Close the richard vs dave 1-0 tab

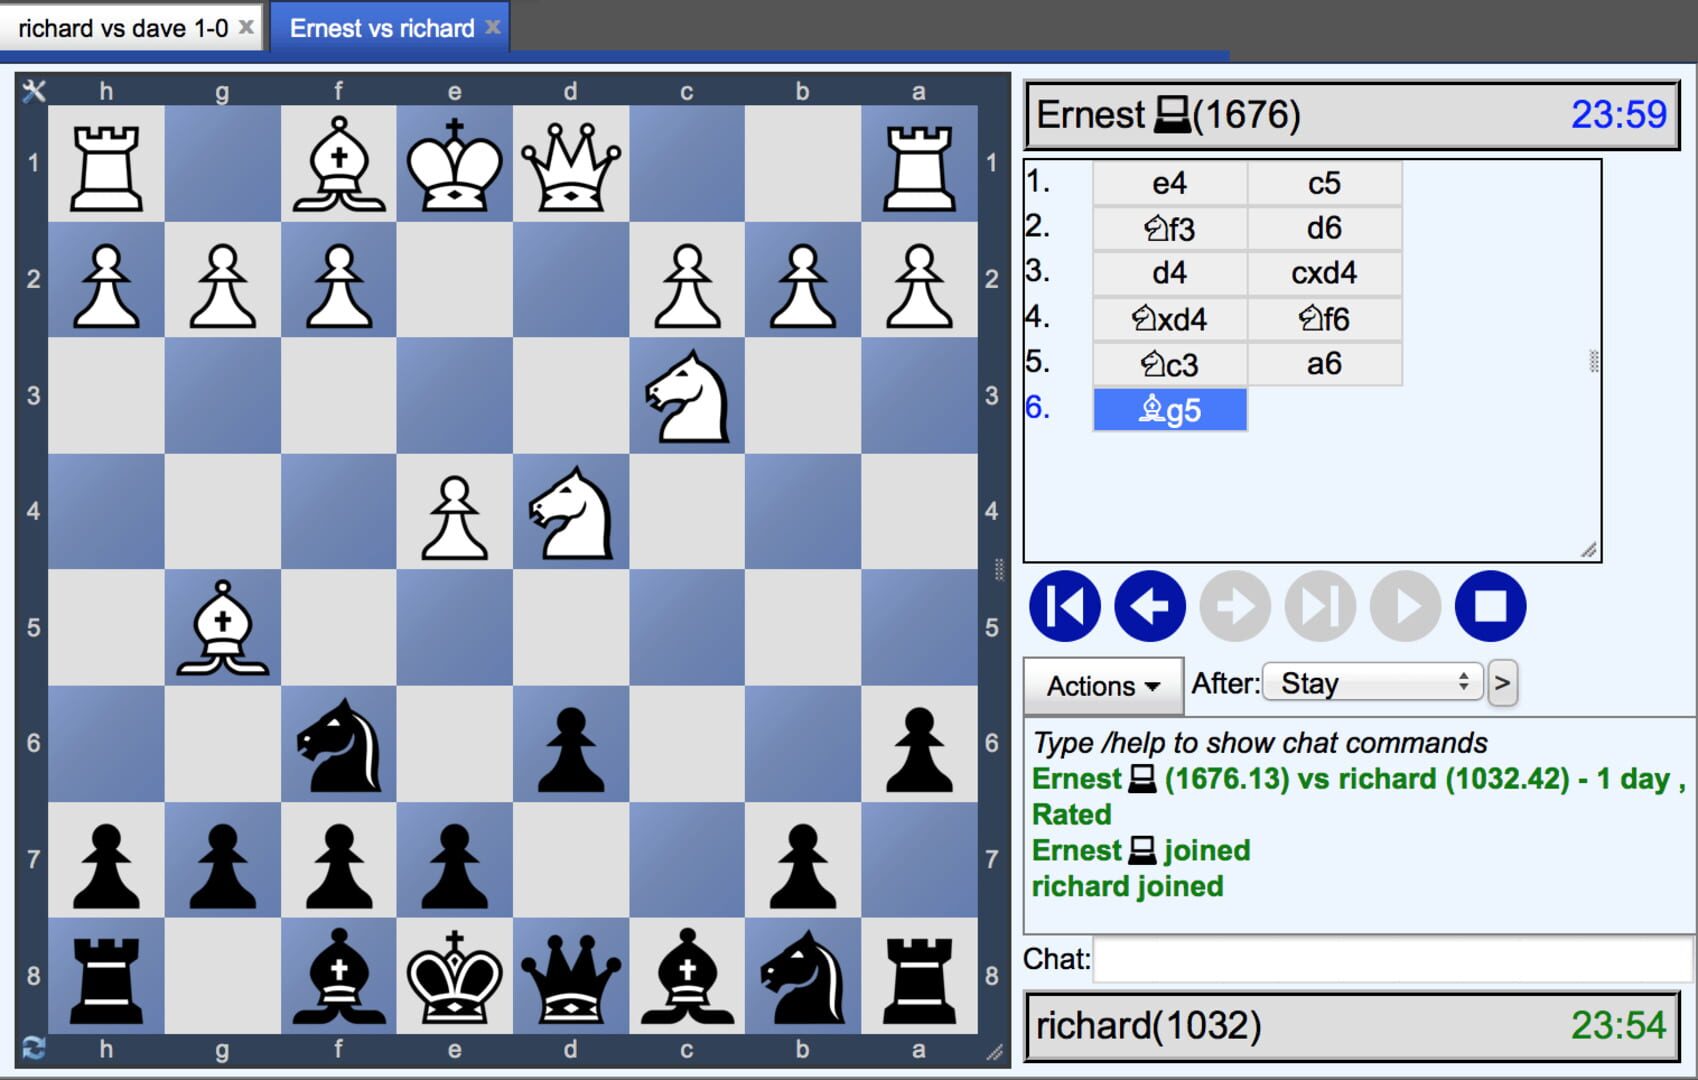[246, 27]
